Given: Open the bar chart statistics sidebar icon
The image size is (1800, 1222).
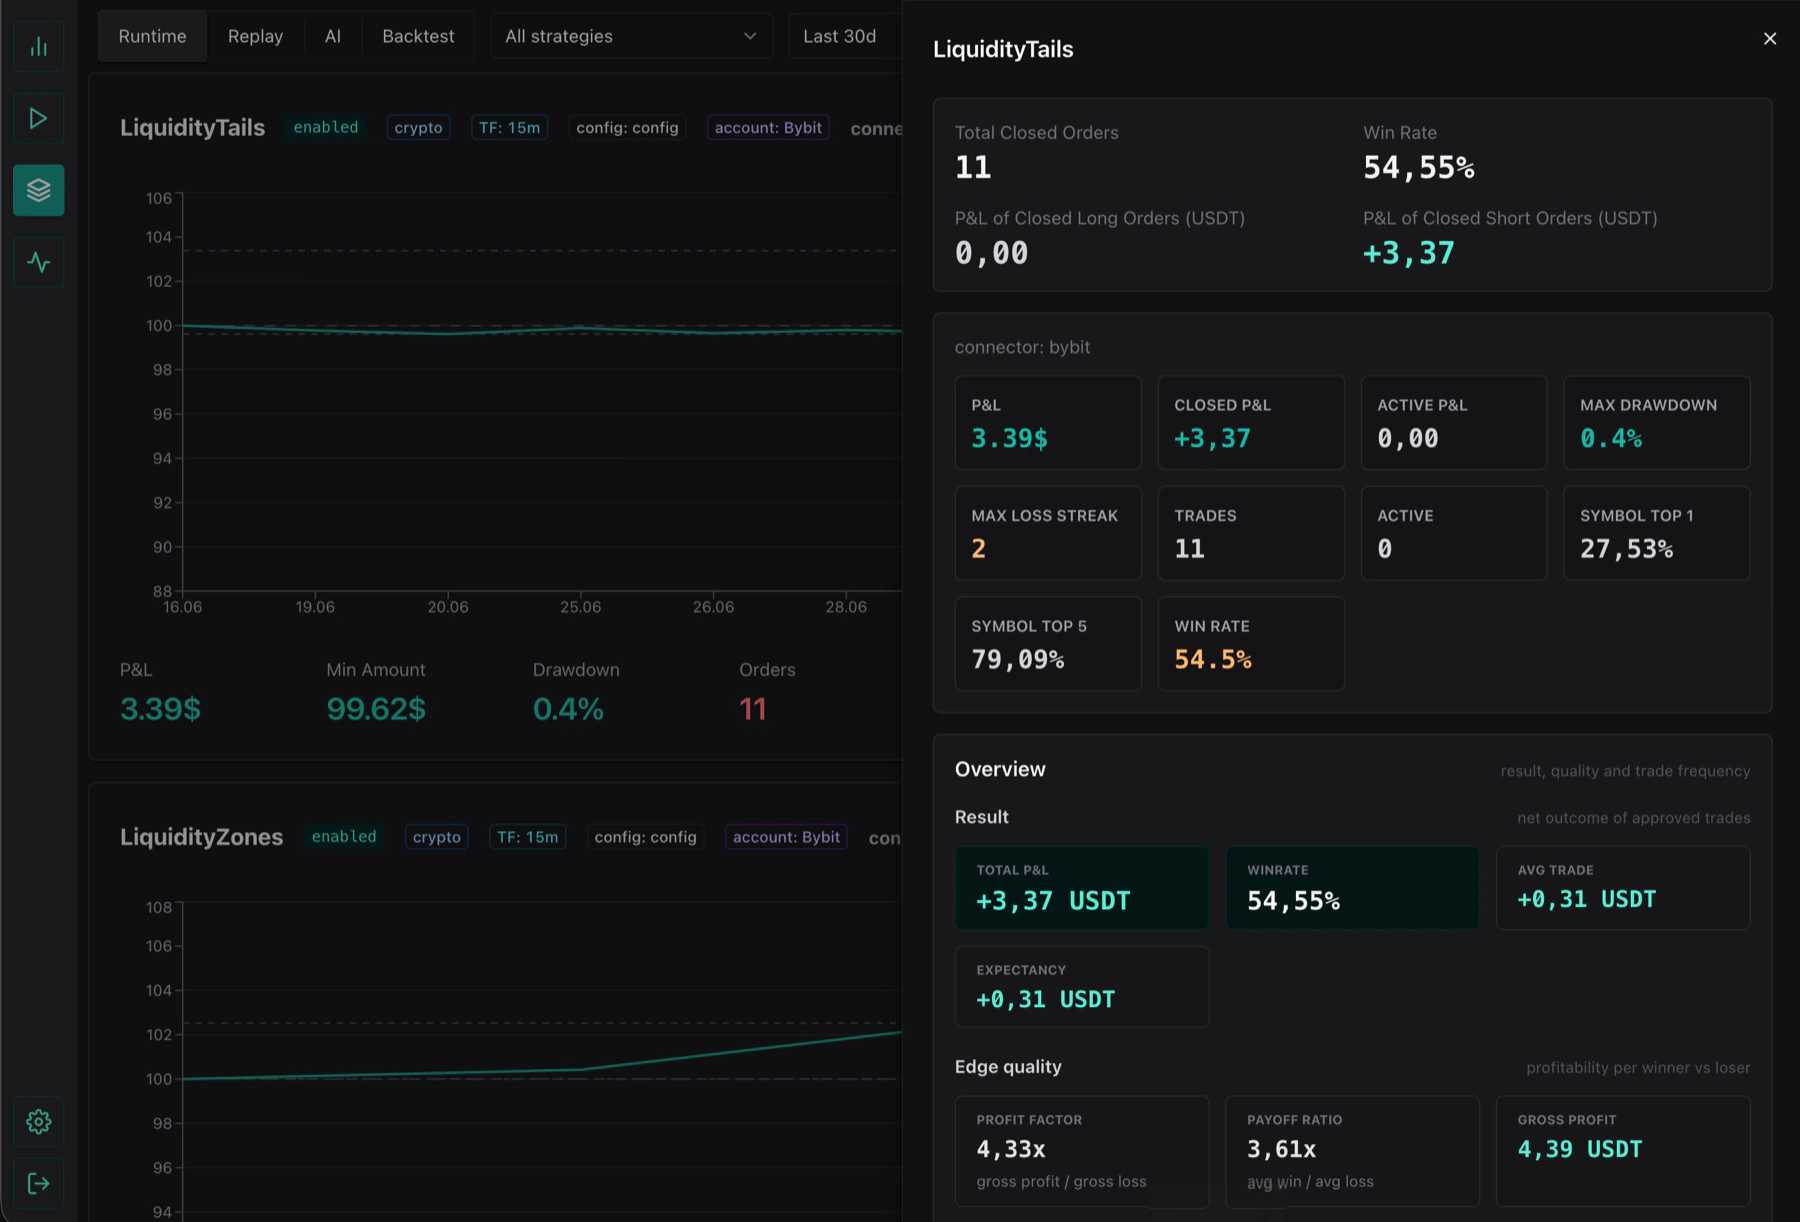Looking at the screenshot, I should click(38, 47).
